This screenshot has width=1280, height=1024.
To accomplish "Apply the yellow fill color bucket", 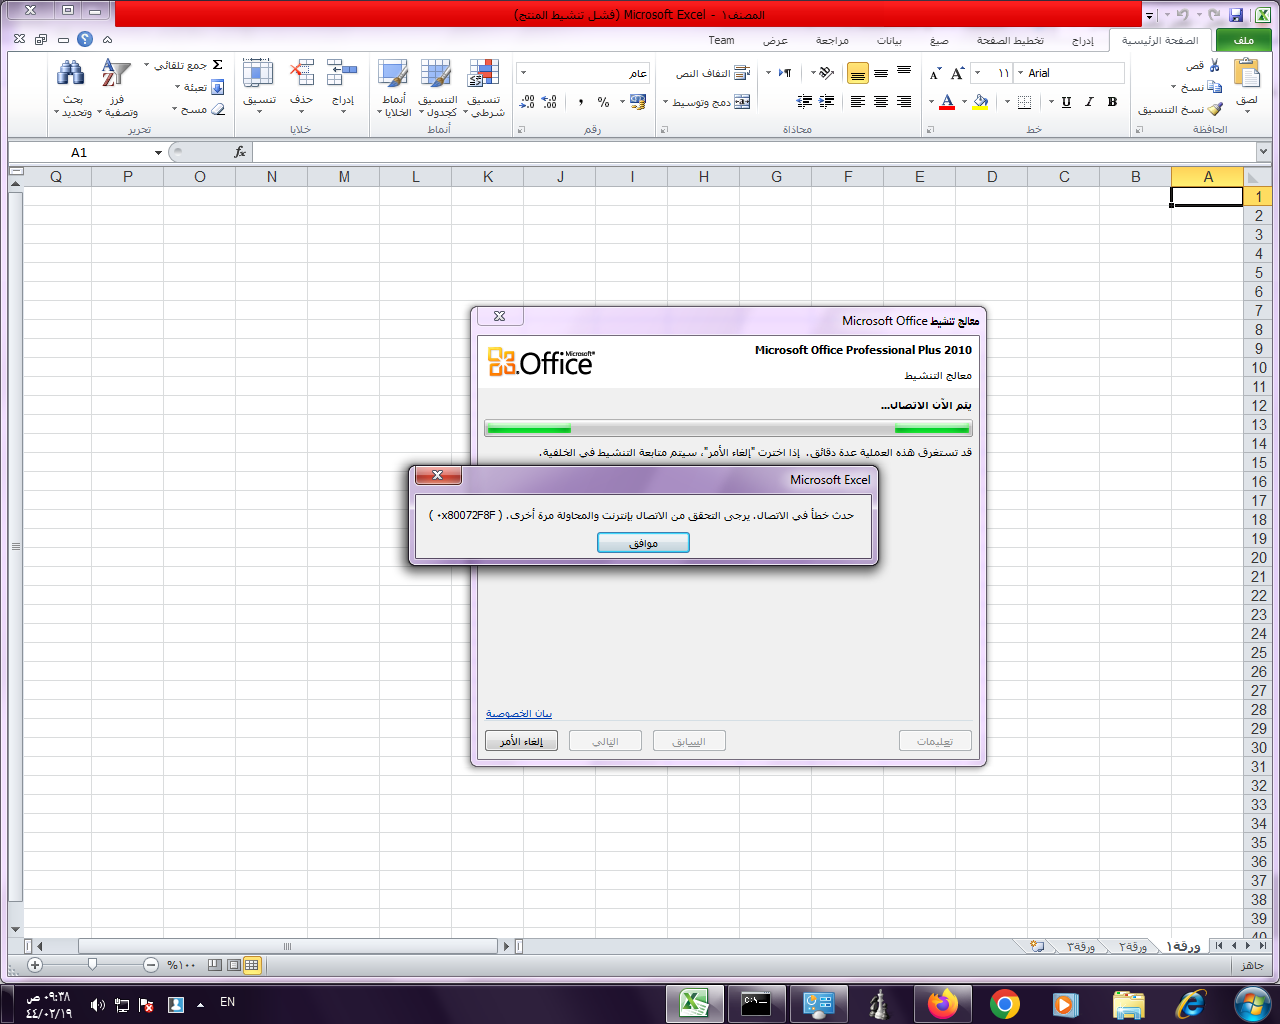I will click(981, 102).
